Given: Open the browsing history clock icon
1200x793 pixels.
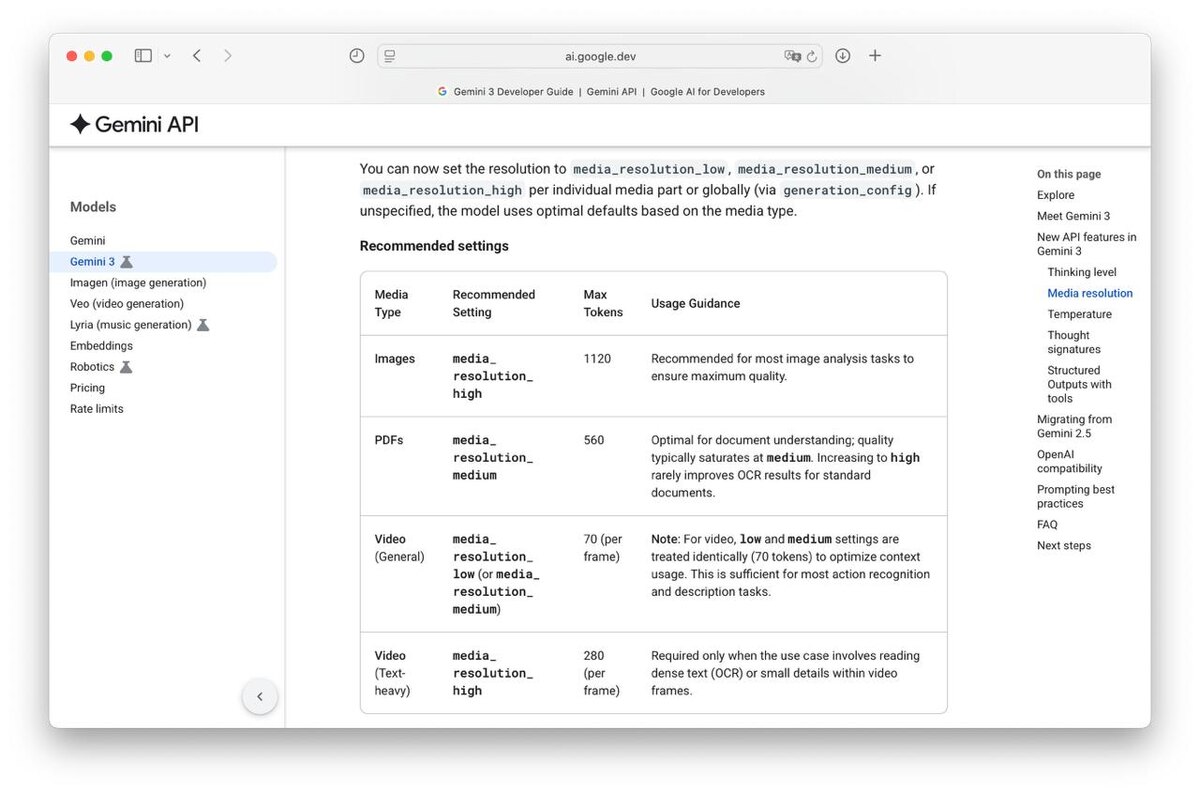Looking at the screenshot, I should (357, 56).
